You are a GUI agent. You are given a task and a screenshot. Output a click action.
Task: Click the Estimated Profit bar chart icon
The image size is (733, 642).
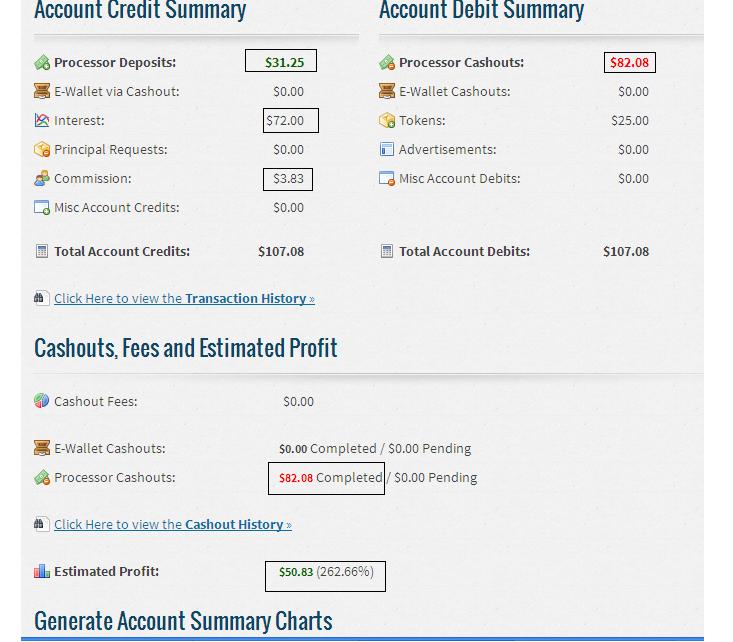coord(42,572)
